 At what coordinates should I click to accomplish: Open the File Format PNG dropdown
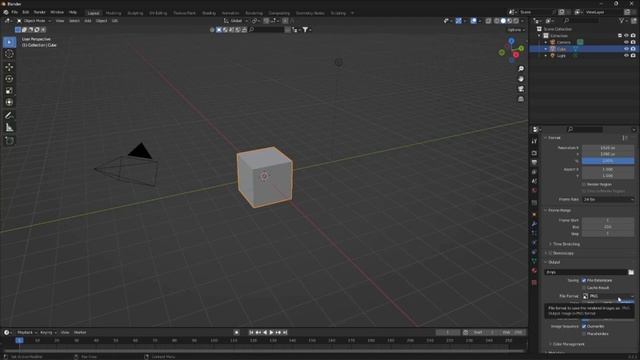click(608, 296)
